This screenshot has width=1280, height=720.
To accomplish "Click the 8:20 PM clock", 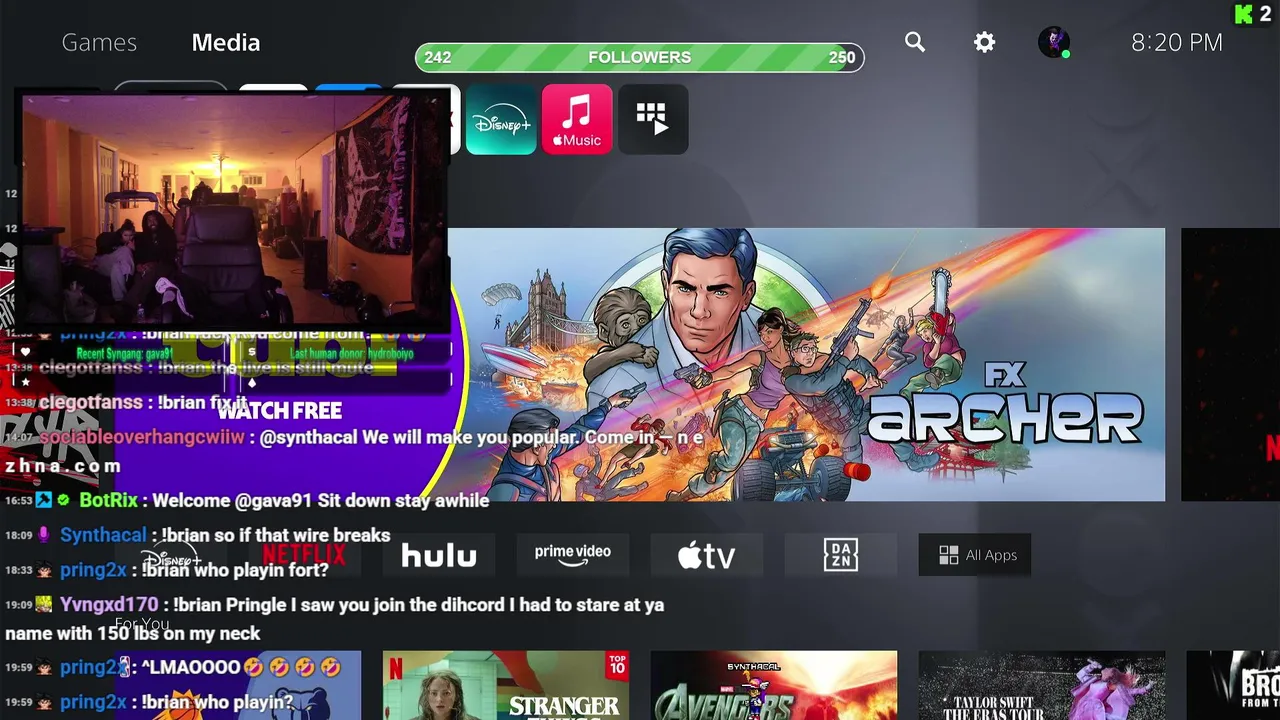I will click(x=1177, y=42).
